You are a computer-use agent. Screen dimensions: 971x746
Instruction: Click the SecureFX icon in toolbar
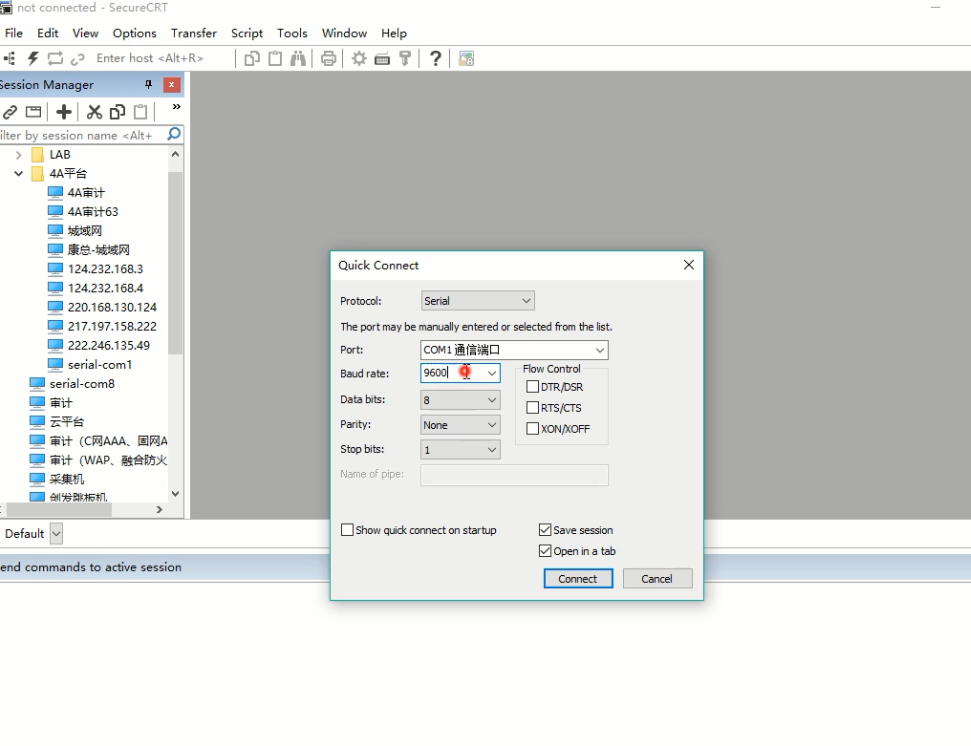(466, 59)
